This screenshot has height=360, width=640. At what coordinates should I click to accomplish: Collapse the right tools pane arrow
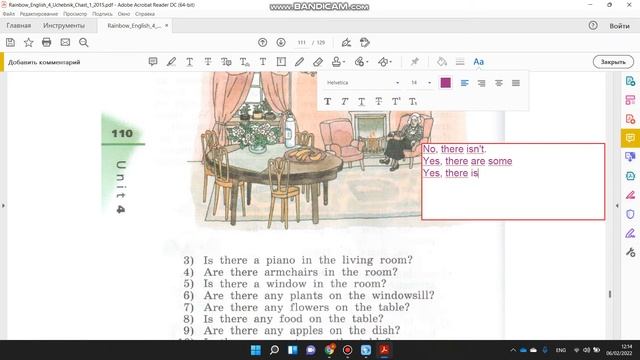617,206
